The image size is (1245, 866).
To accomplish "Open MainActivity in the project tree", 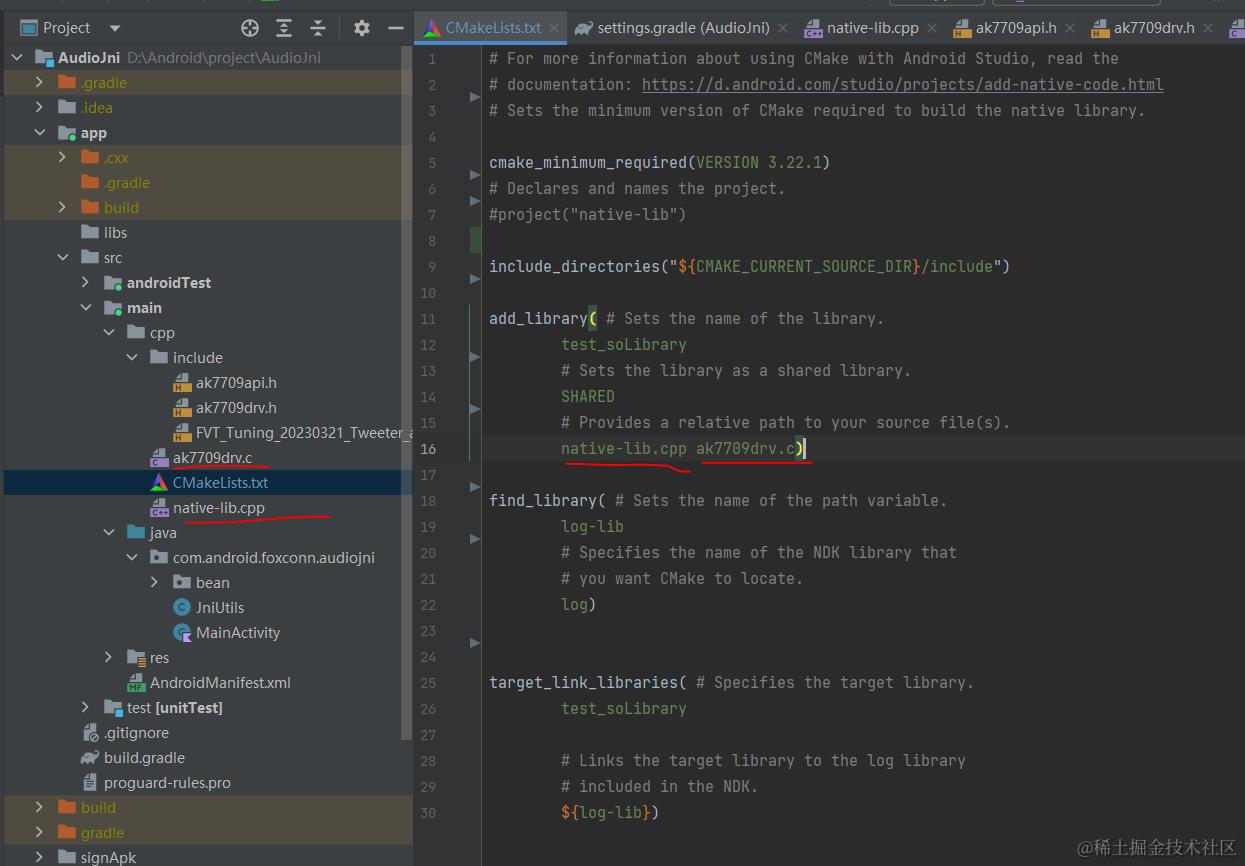I will tap(238, 633).
